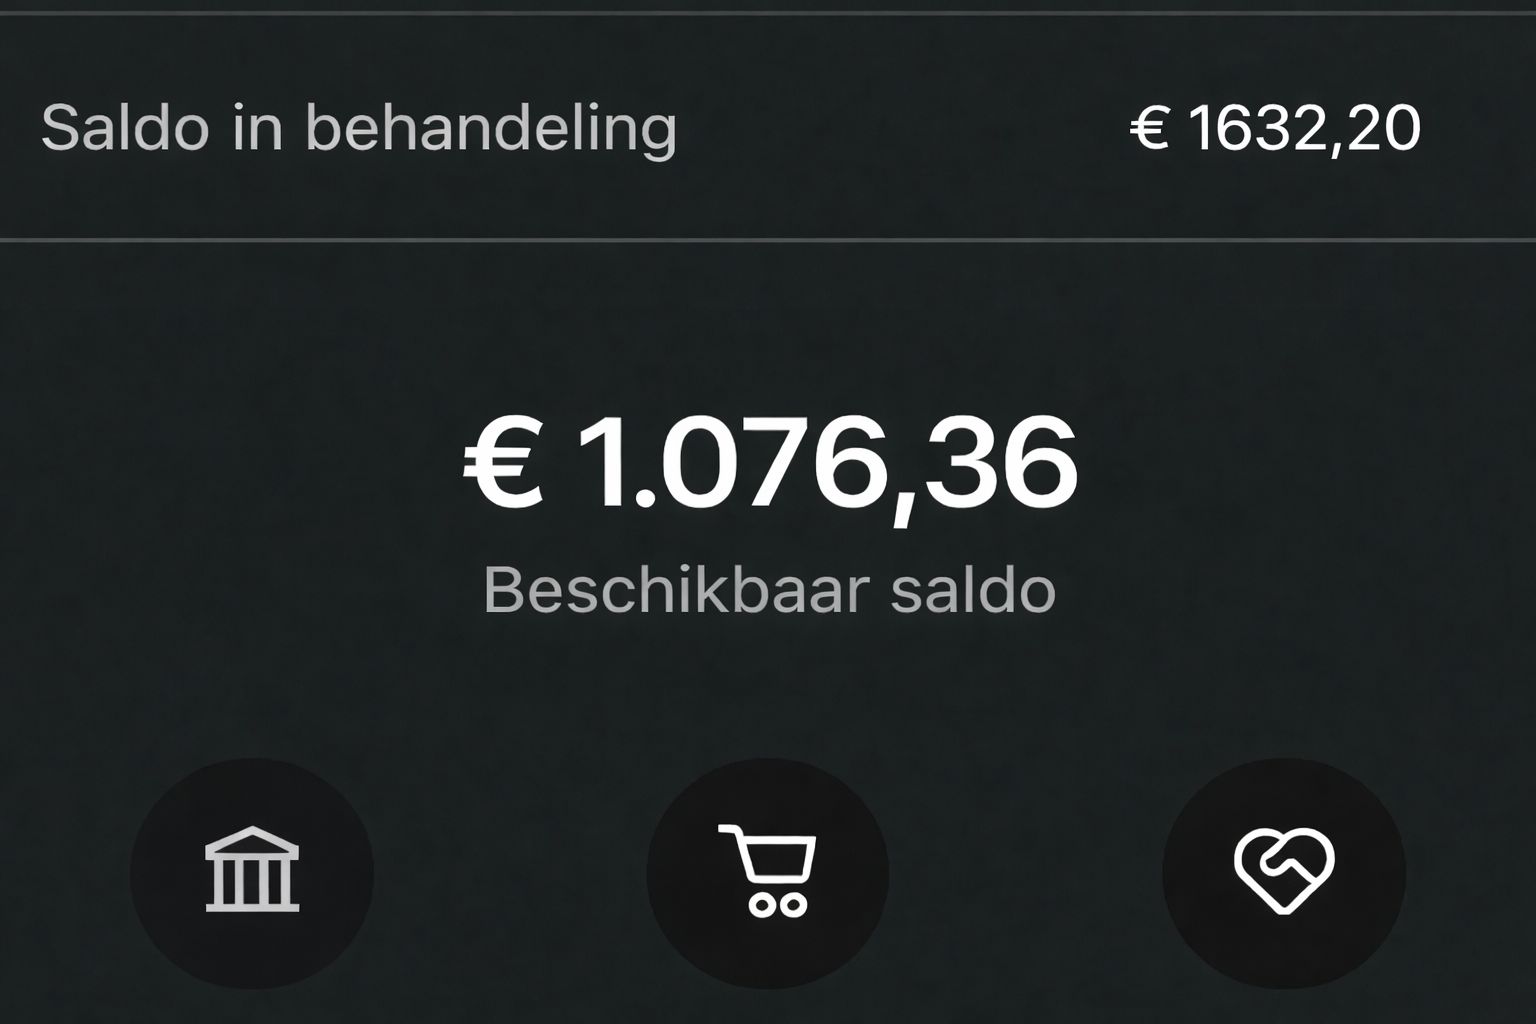The width and height of the screenshot is (1536, 1024).
Task: Click the word saldo under the balance
Action: coord(972,589)
